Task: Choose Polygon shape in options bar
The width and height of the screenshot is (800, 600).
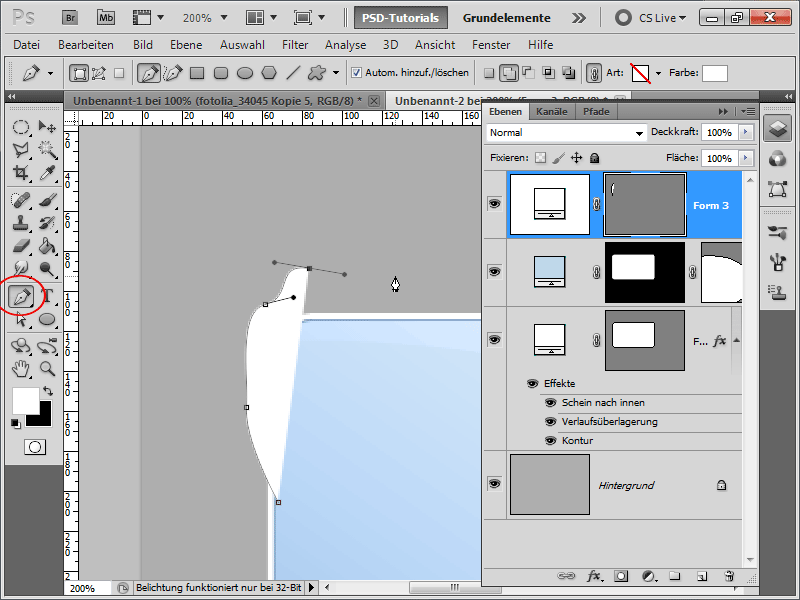Action: [x=269, y=73]
